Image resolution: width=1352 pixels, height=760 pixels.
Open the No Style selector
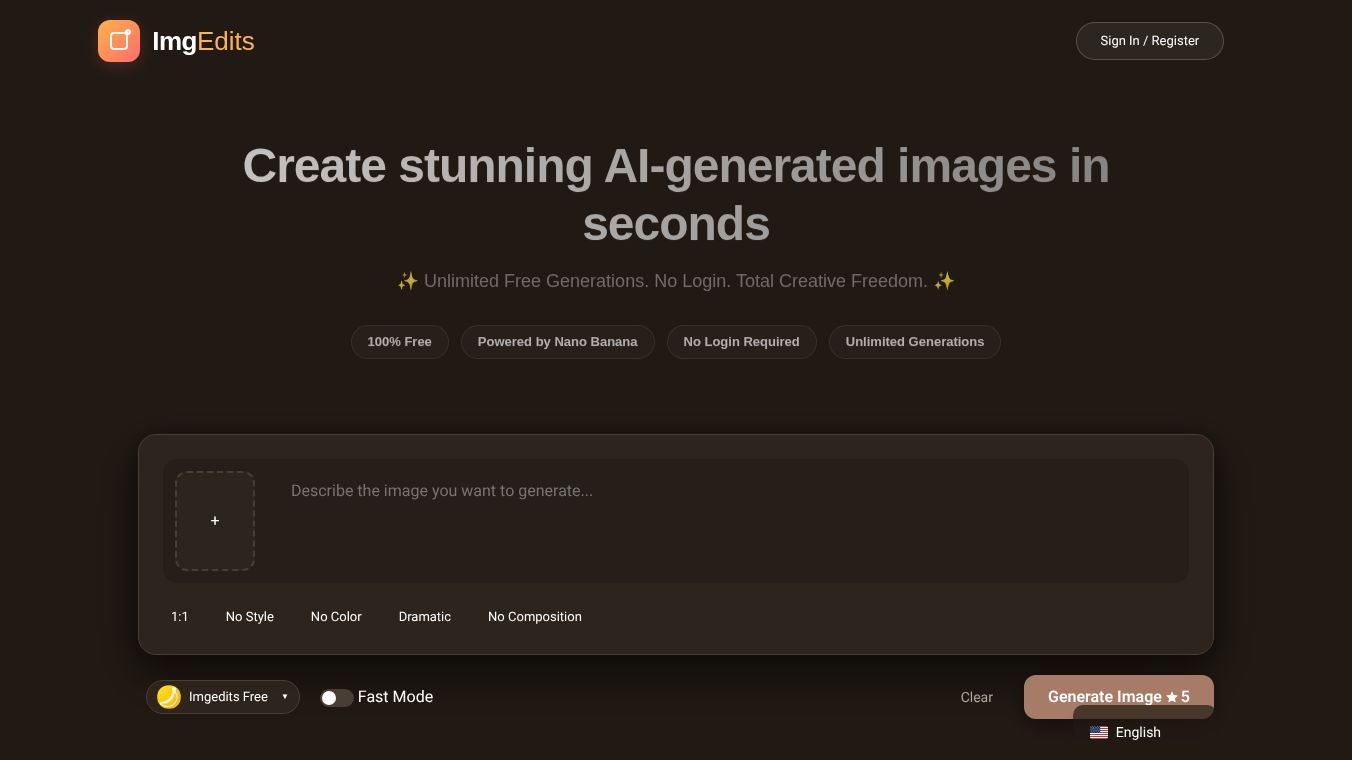tap(250, 617)
